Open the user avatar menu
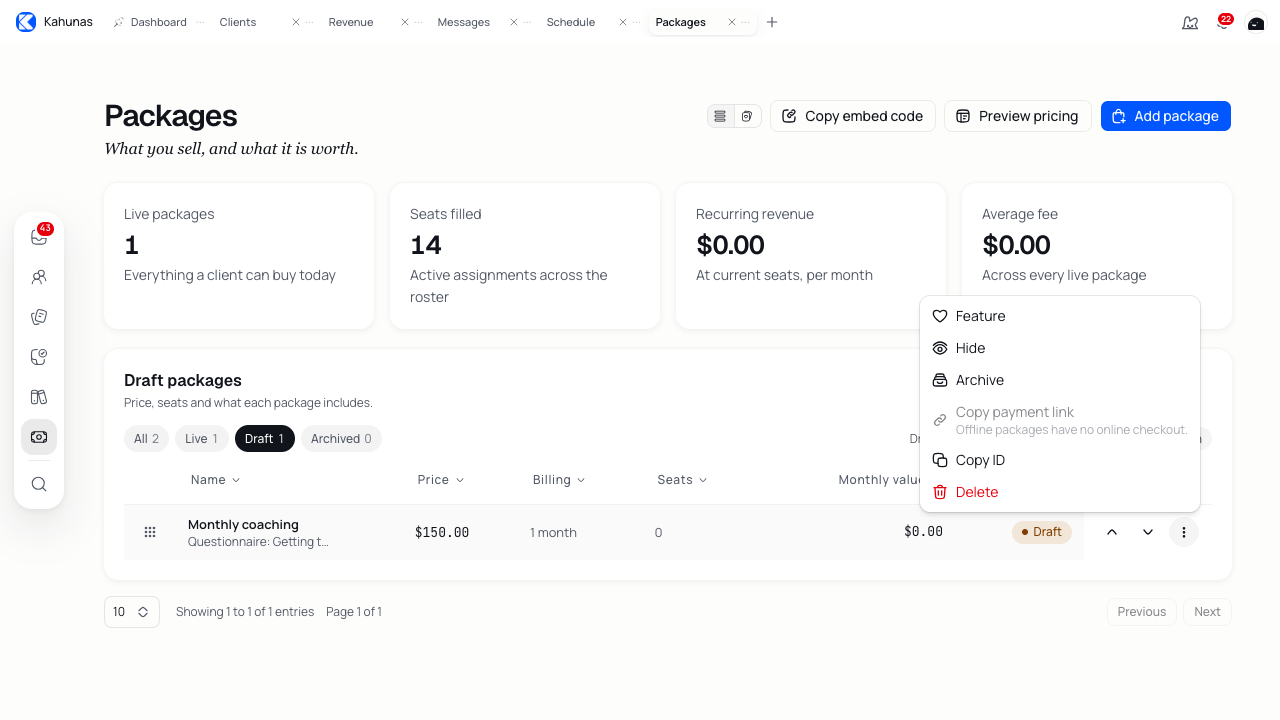This screenshot has width=1280, height=720. click(x=1256, y=22)
